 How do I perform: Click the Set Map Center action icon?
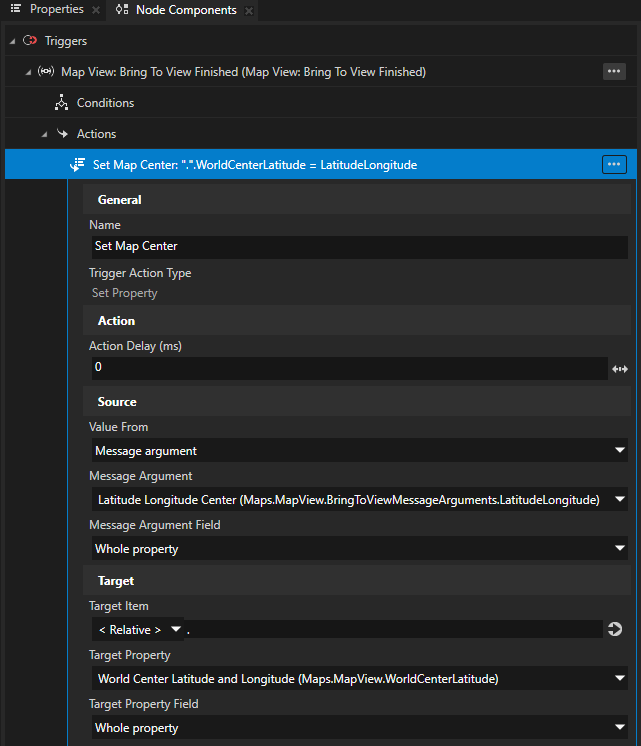click(77, 165)
